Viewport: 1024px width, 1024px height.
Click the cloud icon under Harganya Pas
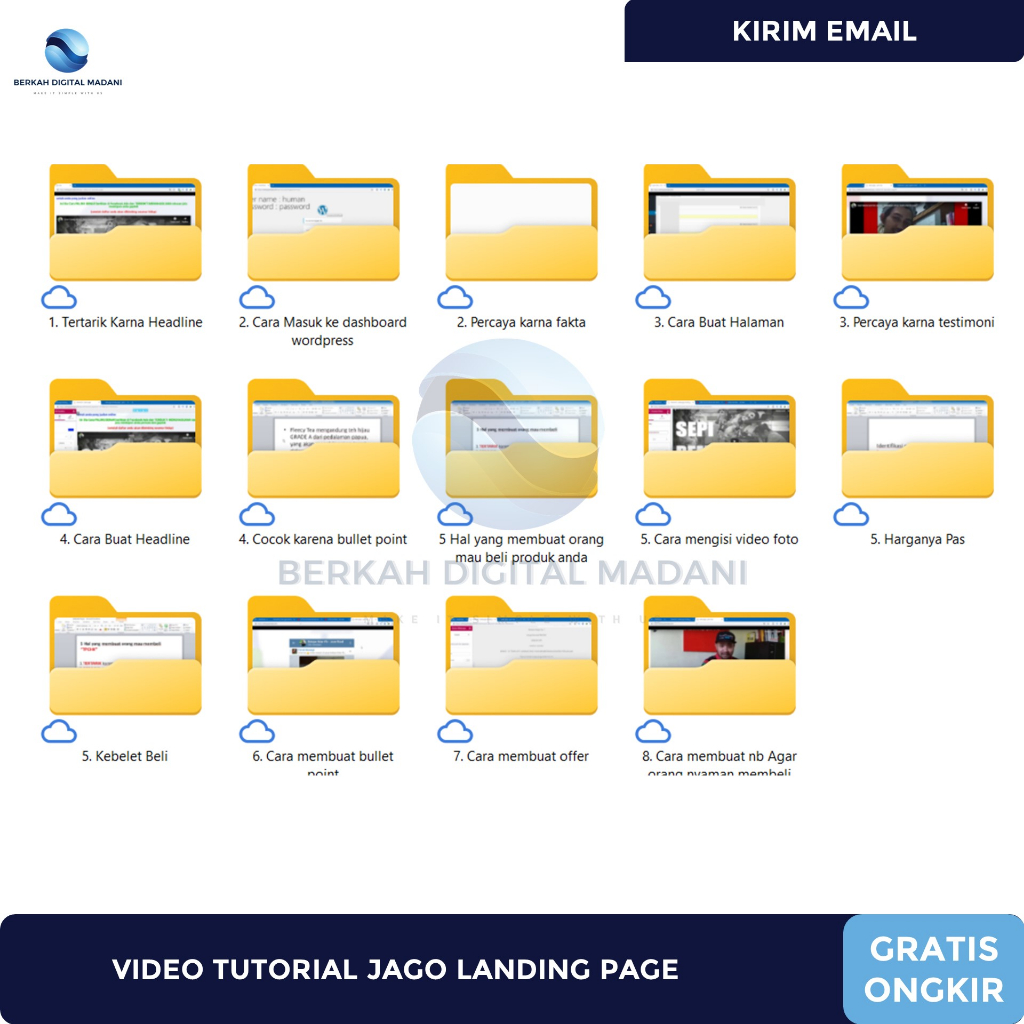[851, 515]
